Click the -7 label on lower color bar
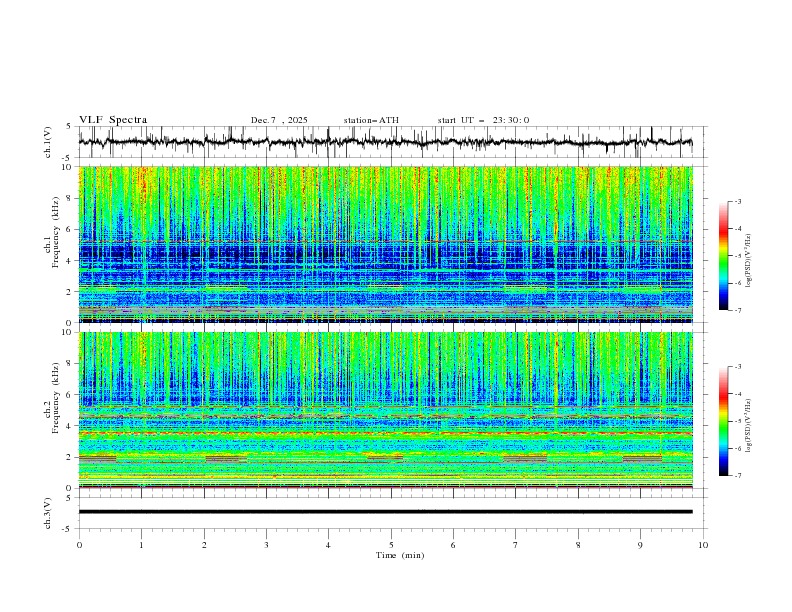The width and height of the screenshot is (792, 612). [x=737, y=476]
